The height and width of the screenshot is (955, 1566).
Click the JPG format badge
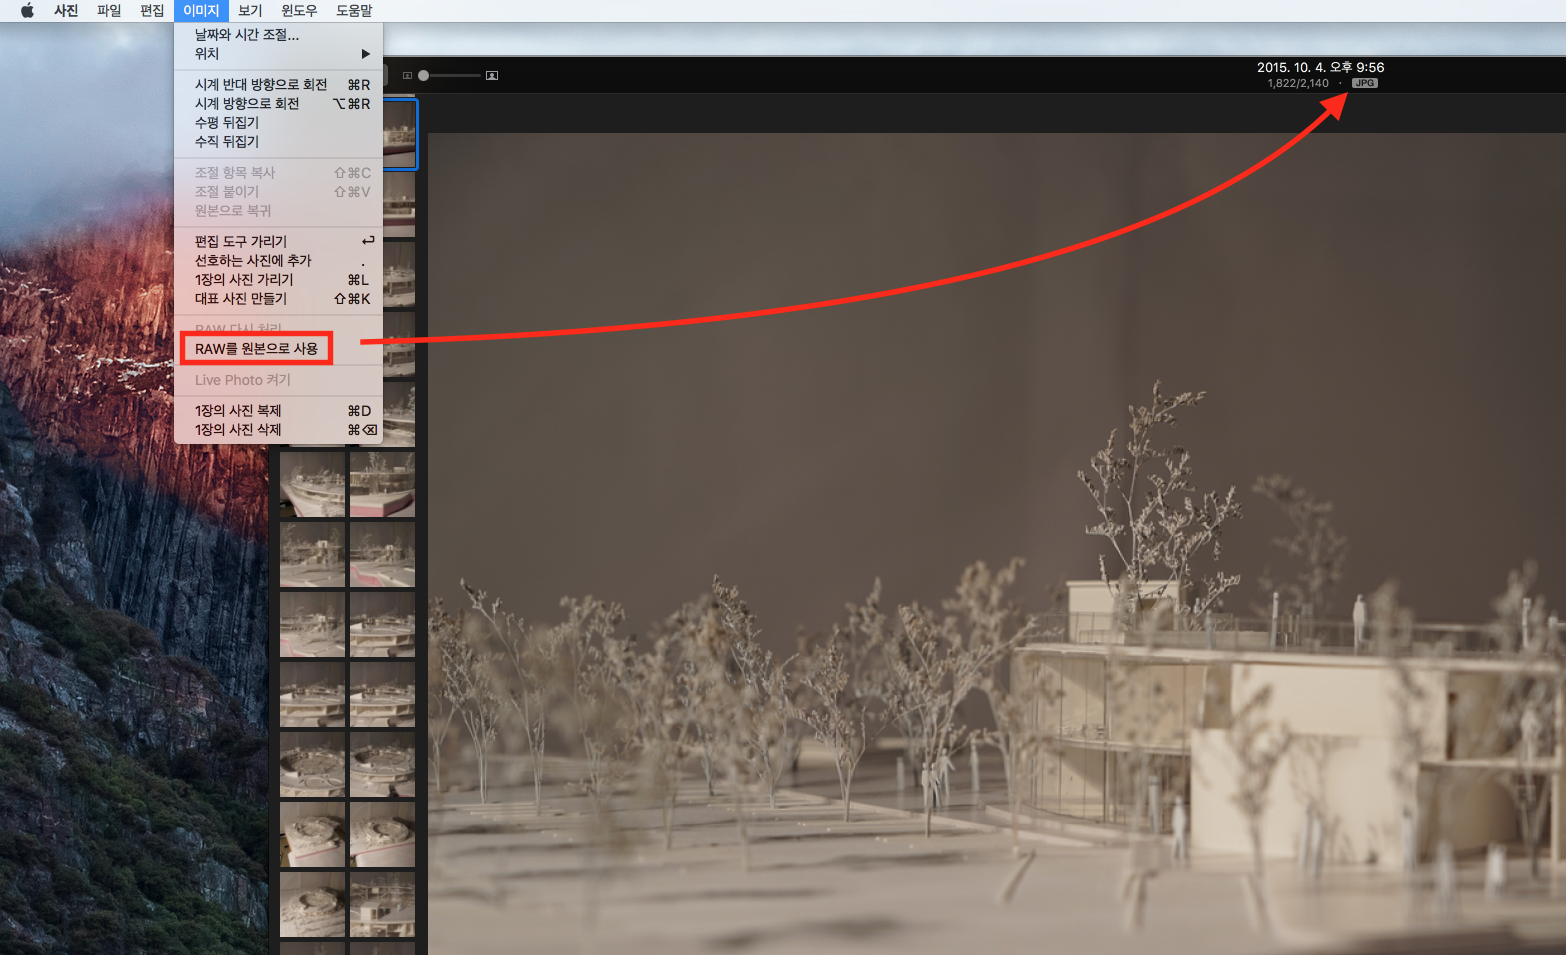(1364, 83)
